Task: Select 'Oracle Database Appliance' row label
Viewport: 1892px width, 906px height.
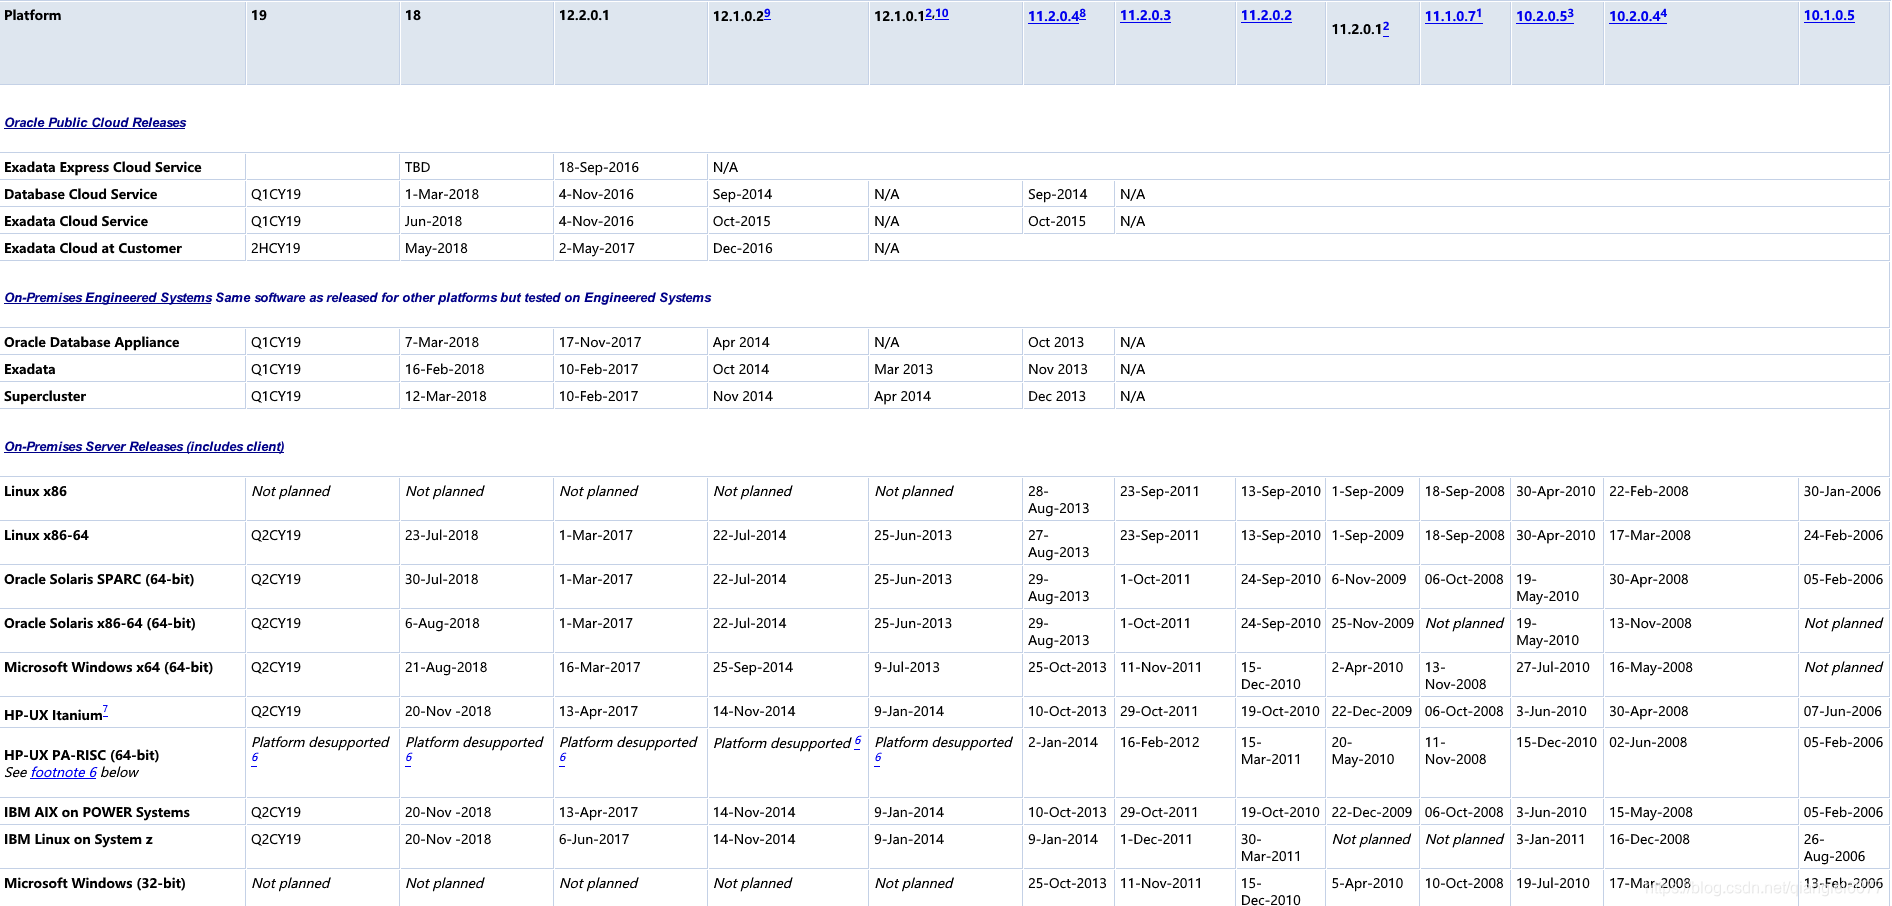Action: coord(92,343)
